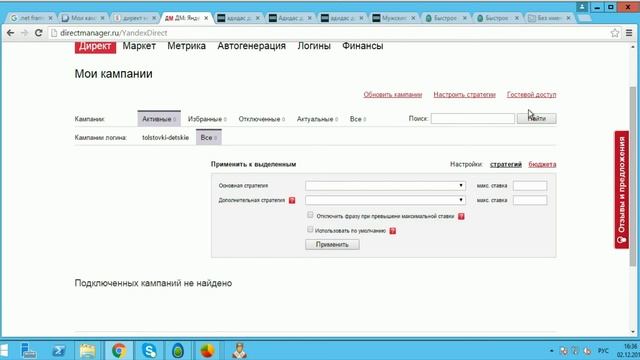640x360 pixels.
Task: Focus макс. ставка field for Основная стратегия
Action: coord(530,186)
